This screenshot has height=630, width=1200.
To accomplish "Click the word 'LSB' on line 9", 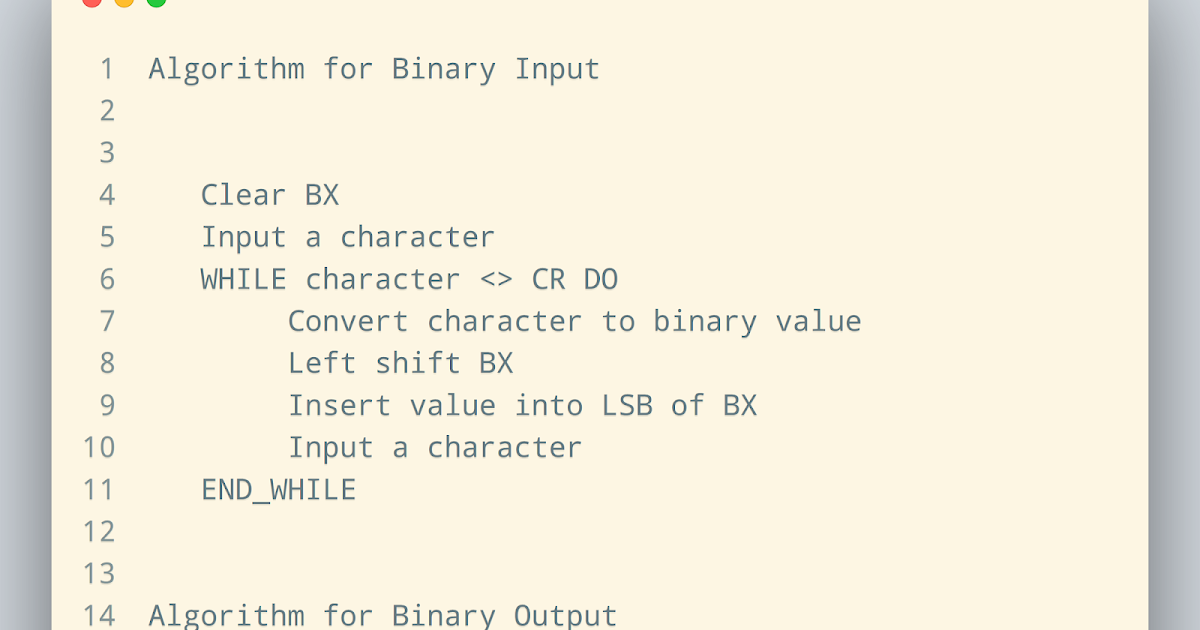I will click(x=627, y=405).
